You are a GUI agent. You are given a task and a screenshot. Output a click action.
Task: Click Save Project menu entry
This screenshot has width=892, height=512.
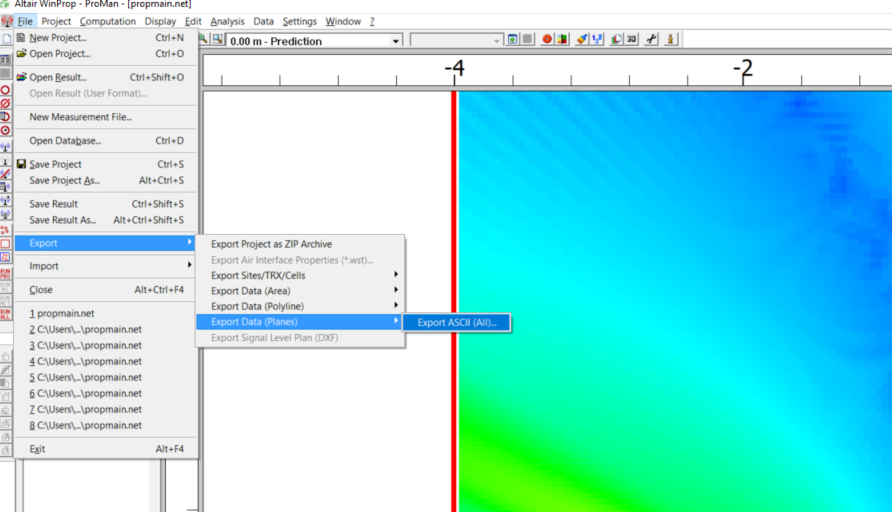[106, 164]
